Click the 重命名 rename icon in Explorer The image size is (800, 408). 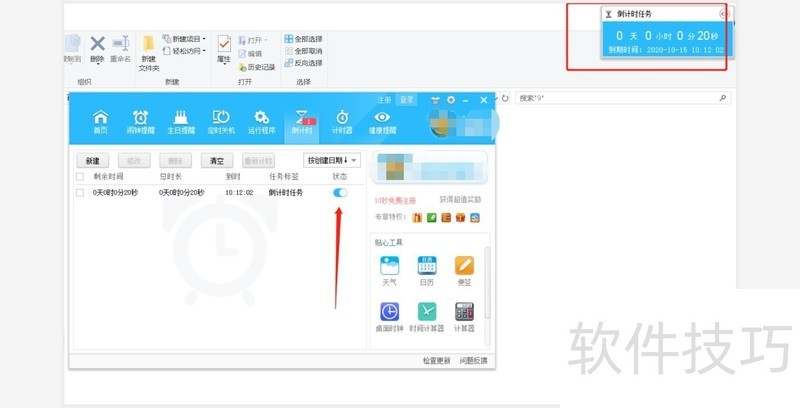pos(121,50)
